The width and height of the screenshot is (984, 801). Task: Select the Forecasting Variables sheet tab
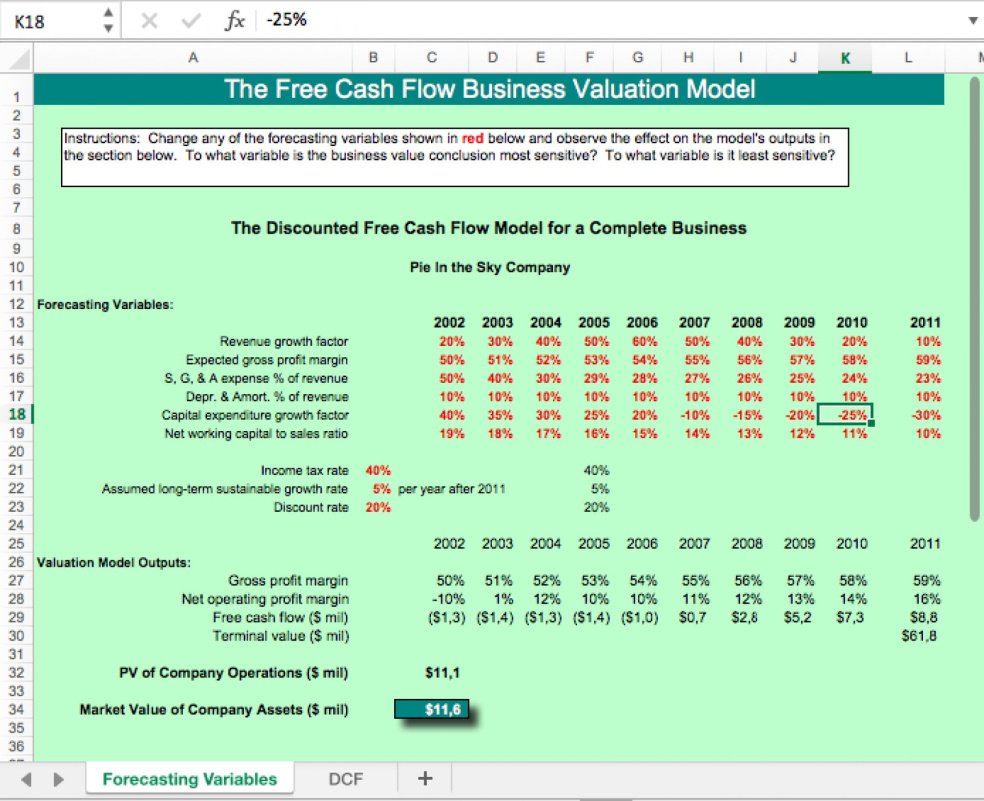pos(190,778)
